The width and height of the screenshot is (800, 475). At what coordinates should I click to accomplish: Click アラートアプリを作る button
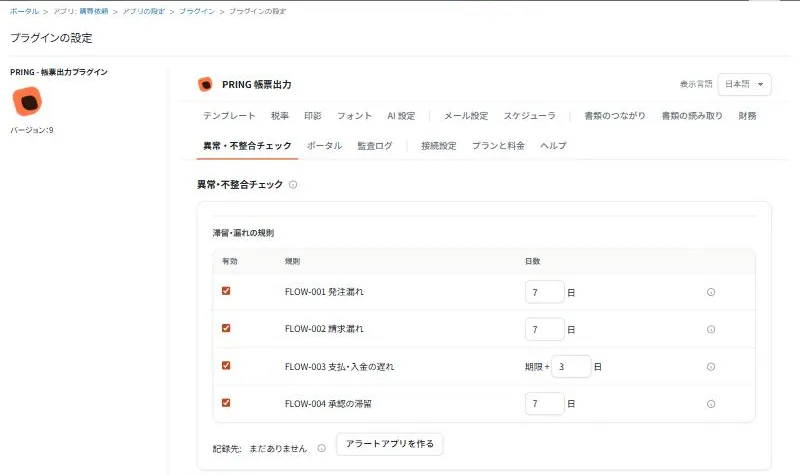tap(390, 444)
